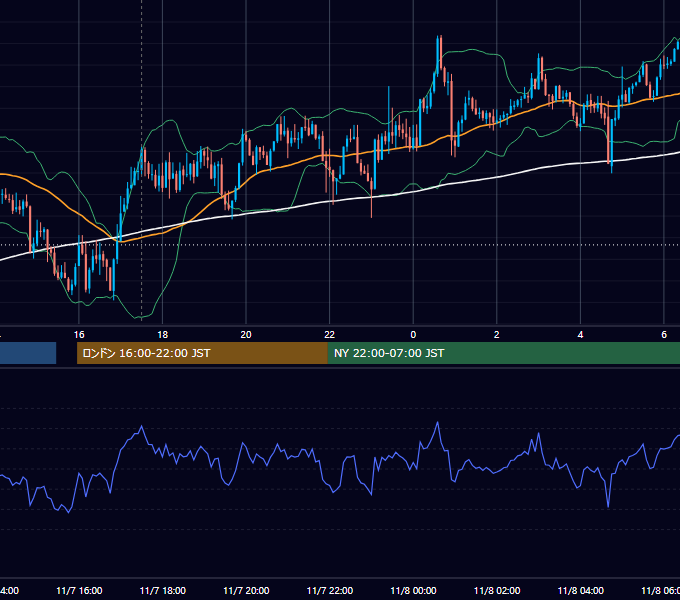This screenshot has width=680, height=600.
Task: Click the 20 hour label on price chart axis
Action: (x=246, y=335)
